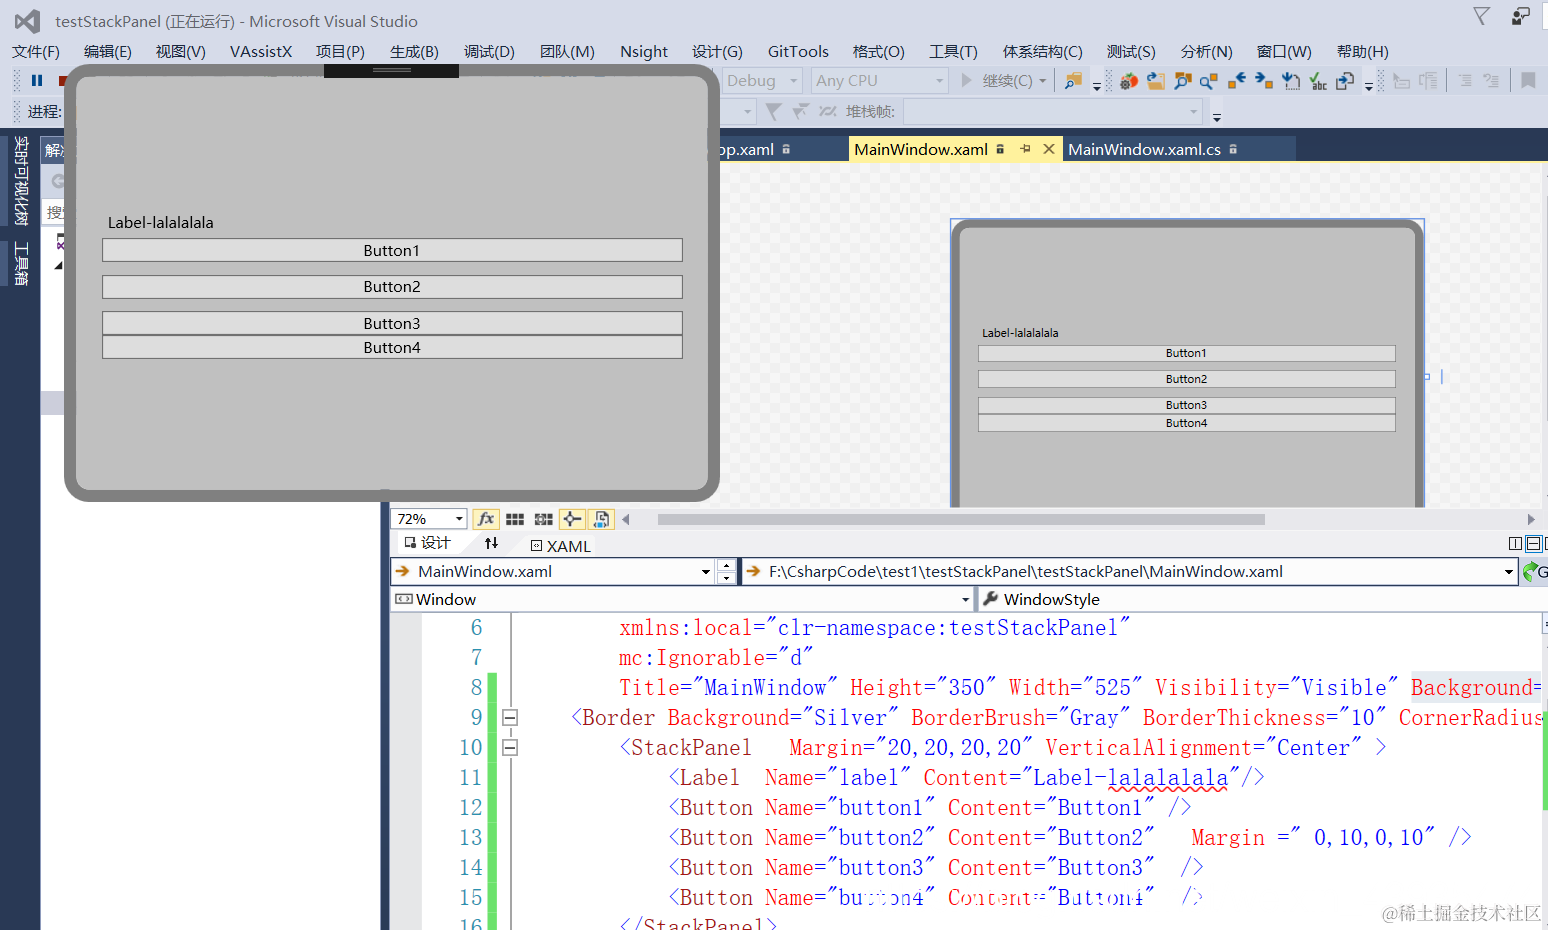The width and height of the screenshot is (1548, 930).
Task: Open the Window element dropdown
Action: 965,600
